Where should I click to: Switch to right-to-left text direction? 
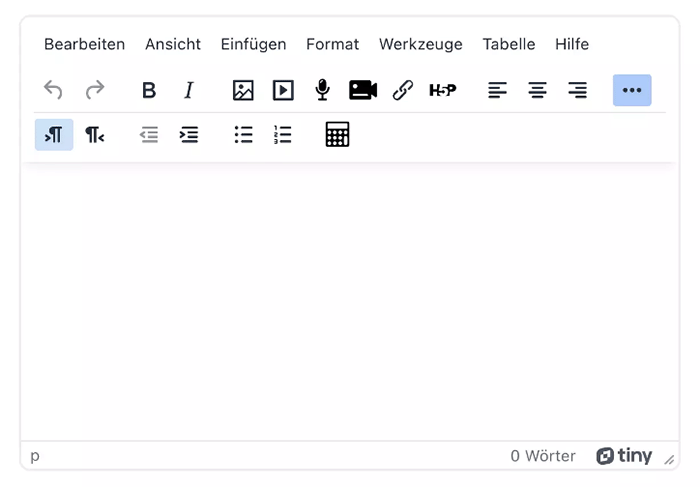point(94,135)
